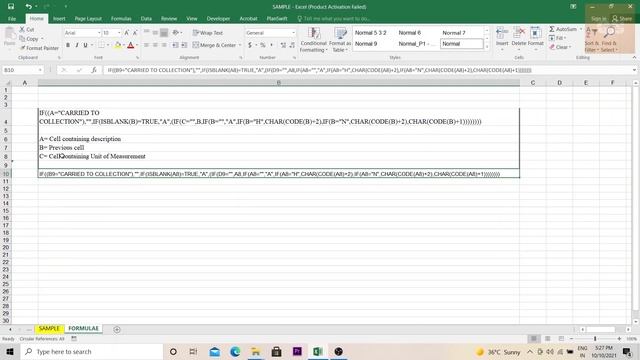Toggle Wrap Text
The image size is (640, 360).
click(x=207, y=33)
